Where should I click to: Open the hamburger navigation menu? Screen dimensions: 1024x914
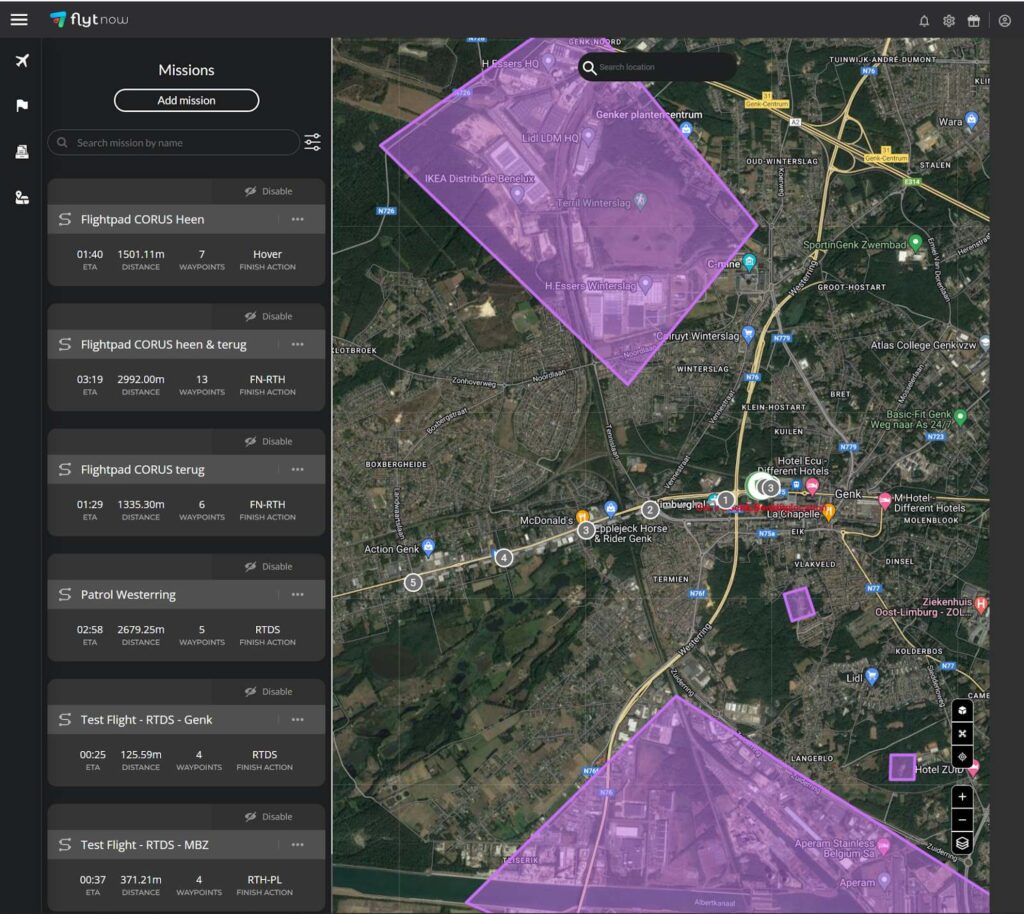(x=18, y=19)
